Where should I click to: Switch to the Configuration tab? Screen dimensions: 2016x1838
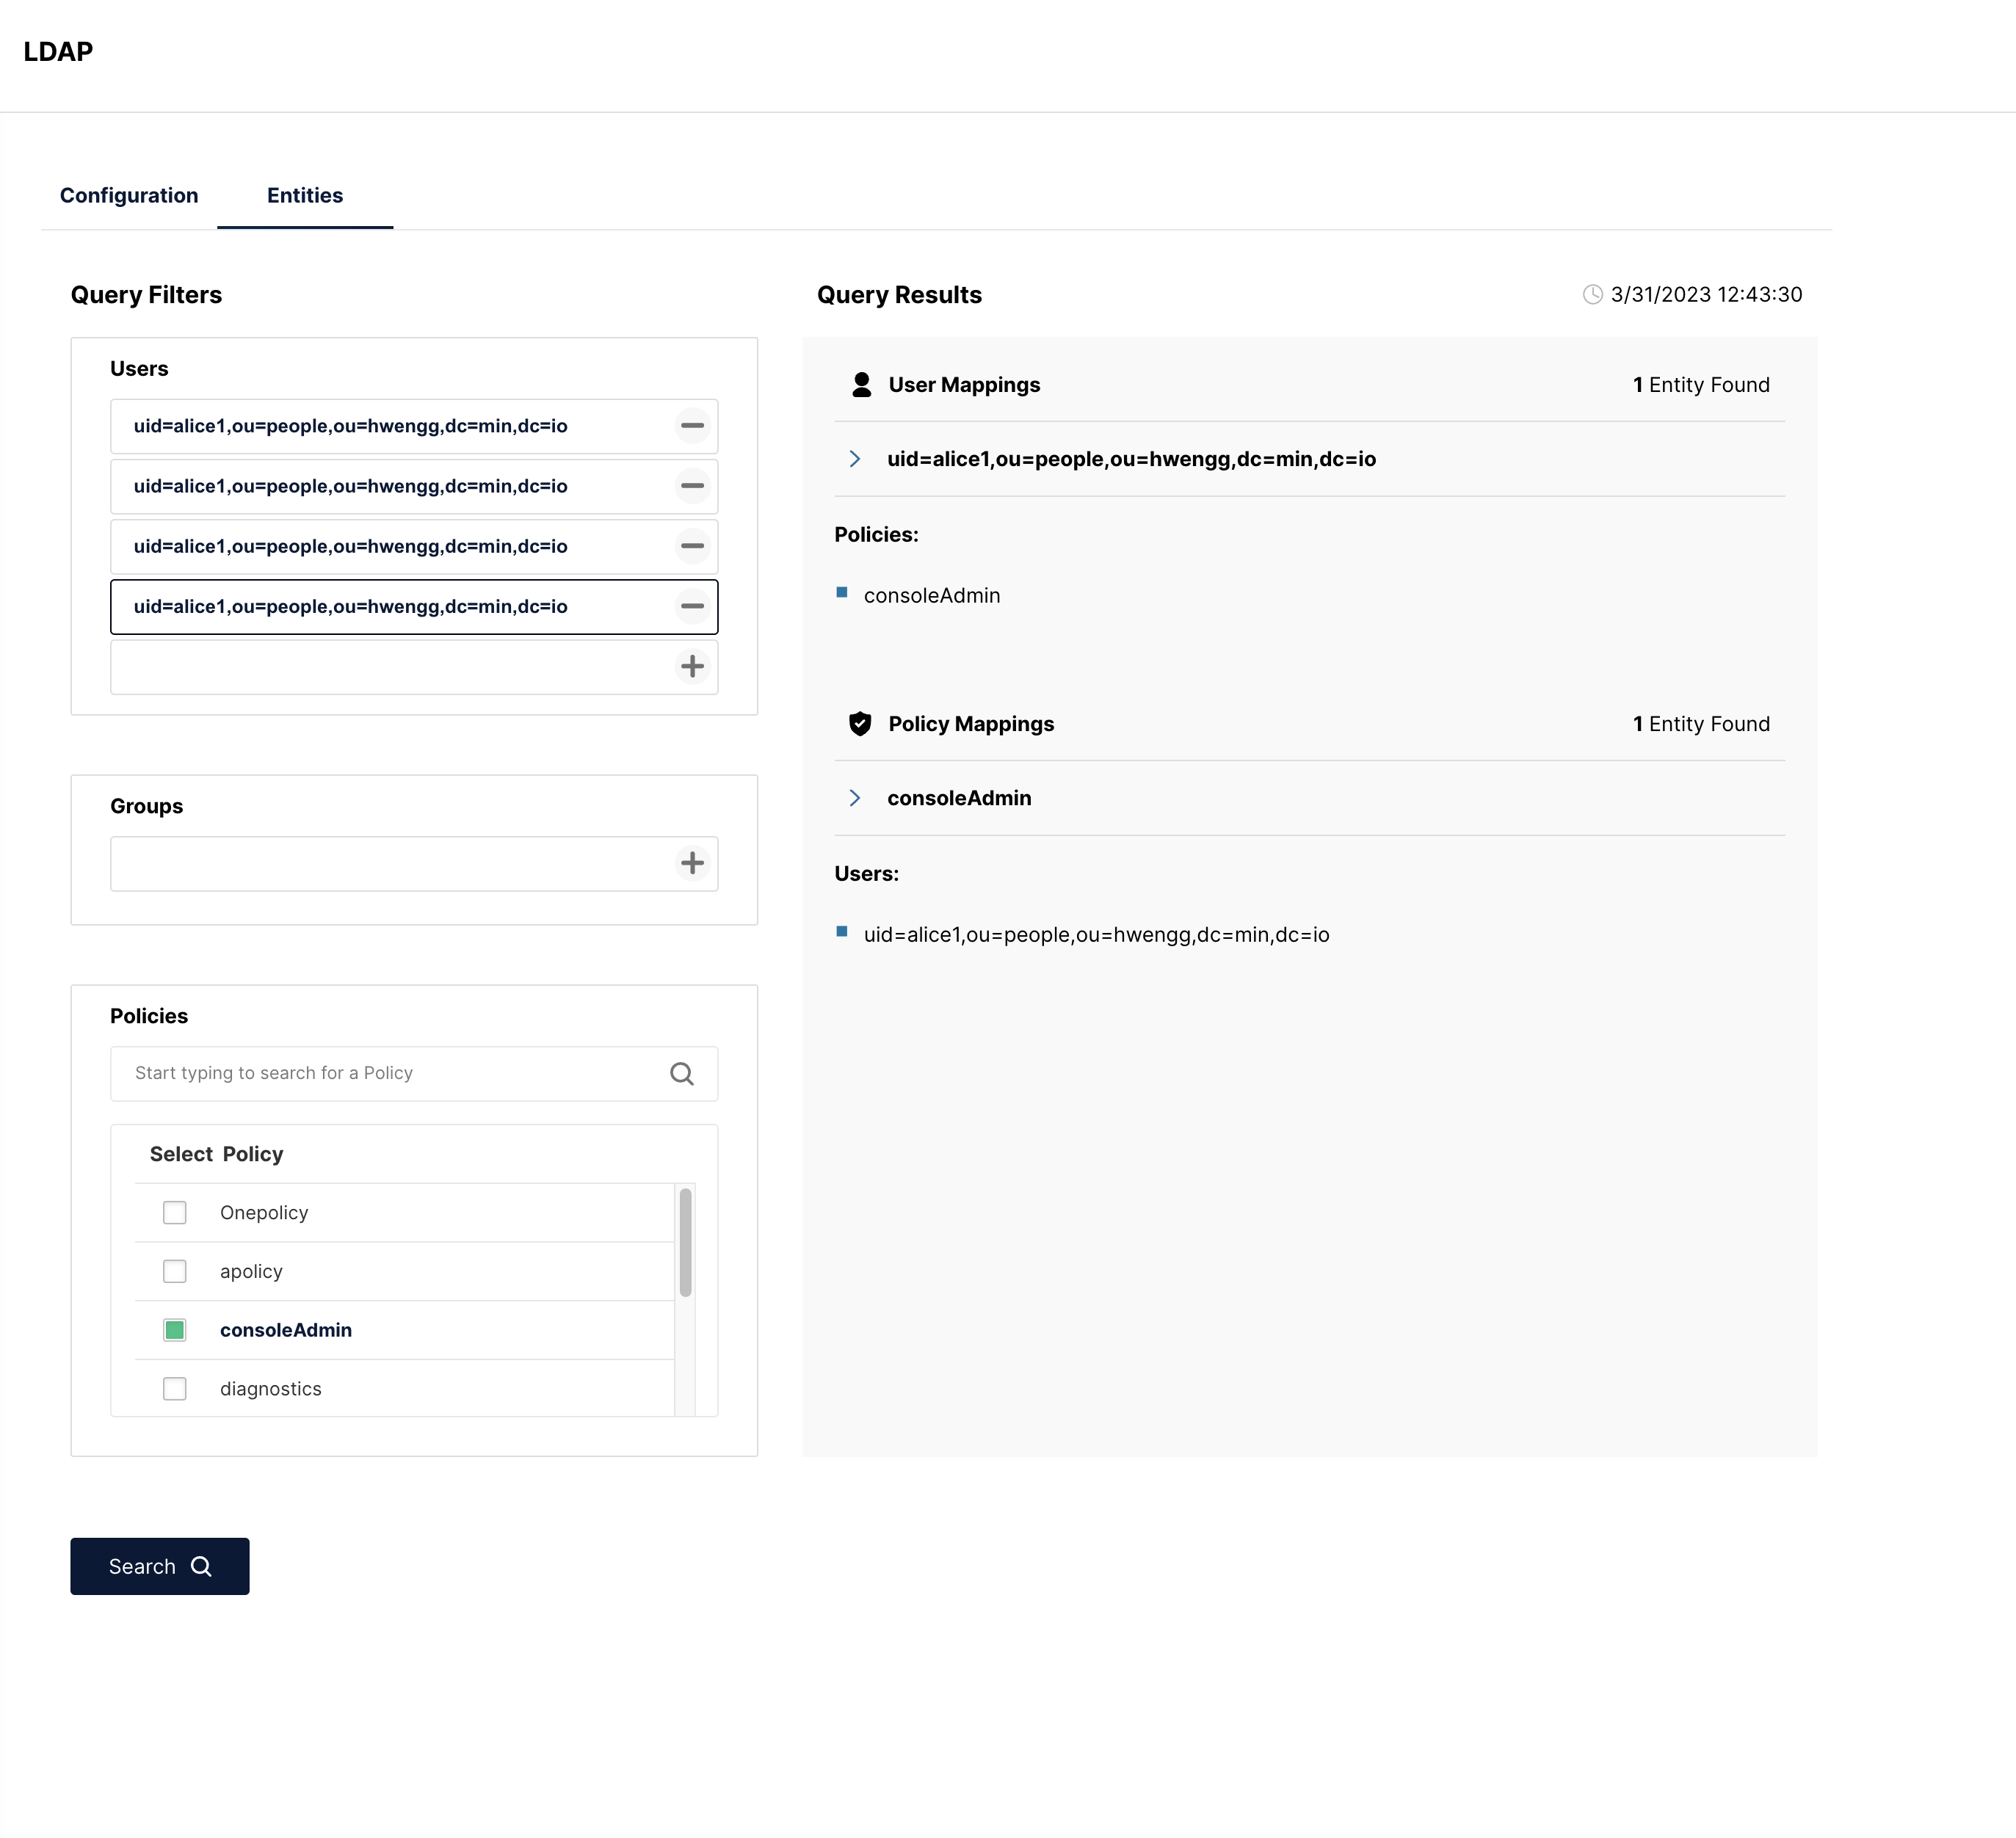[x=129, y=195]
